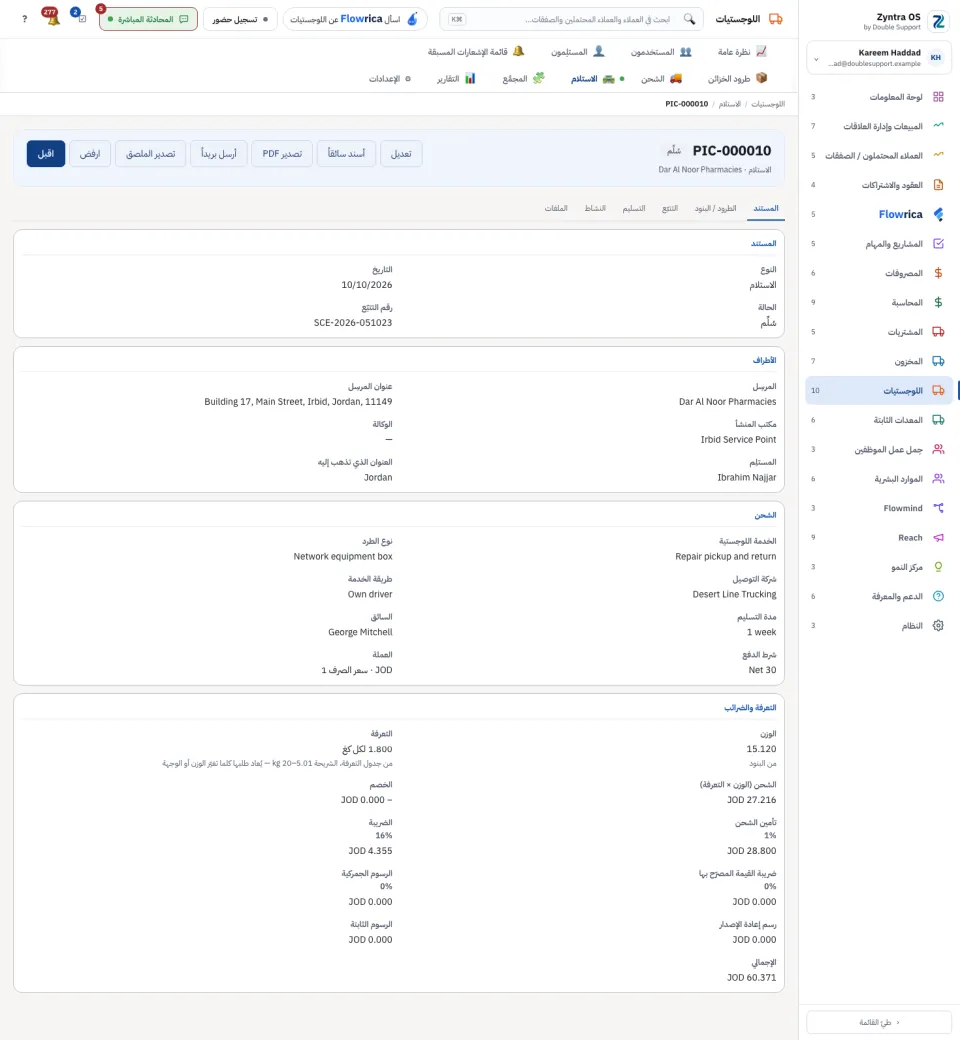Click driver name George Mitchell
Screen dimensions: 960x1040
click(x=360, y=633)
